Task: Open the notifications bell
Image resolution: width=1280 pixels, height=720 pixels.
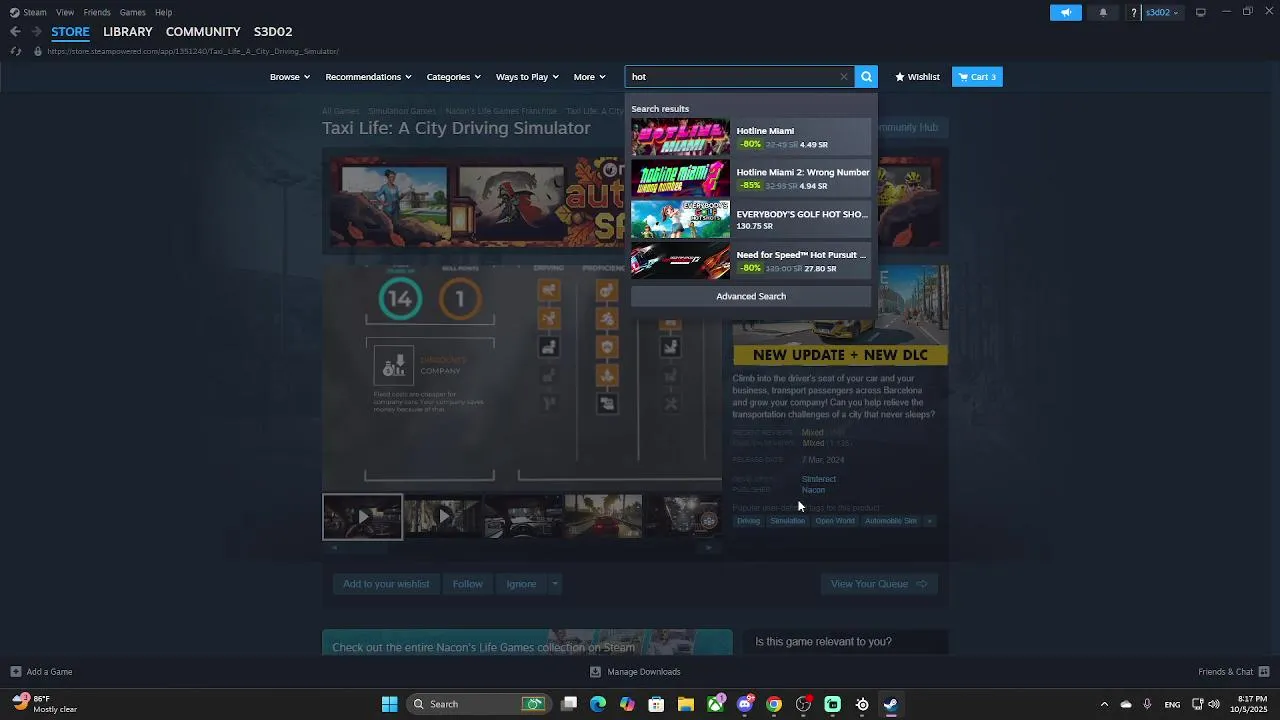Action: pyautogui.click(x=1103, y=12)
